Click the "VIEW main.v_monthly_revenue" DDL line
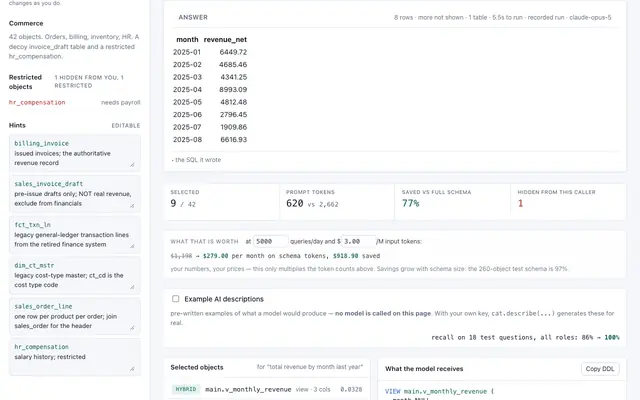The height and width of the screenshot is (400, 640). [439, 391]
